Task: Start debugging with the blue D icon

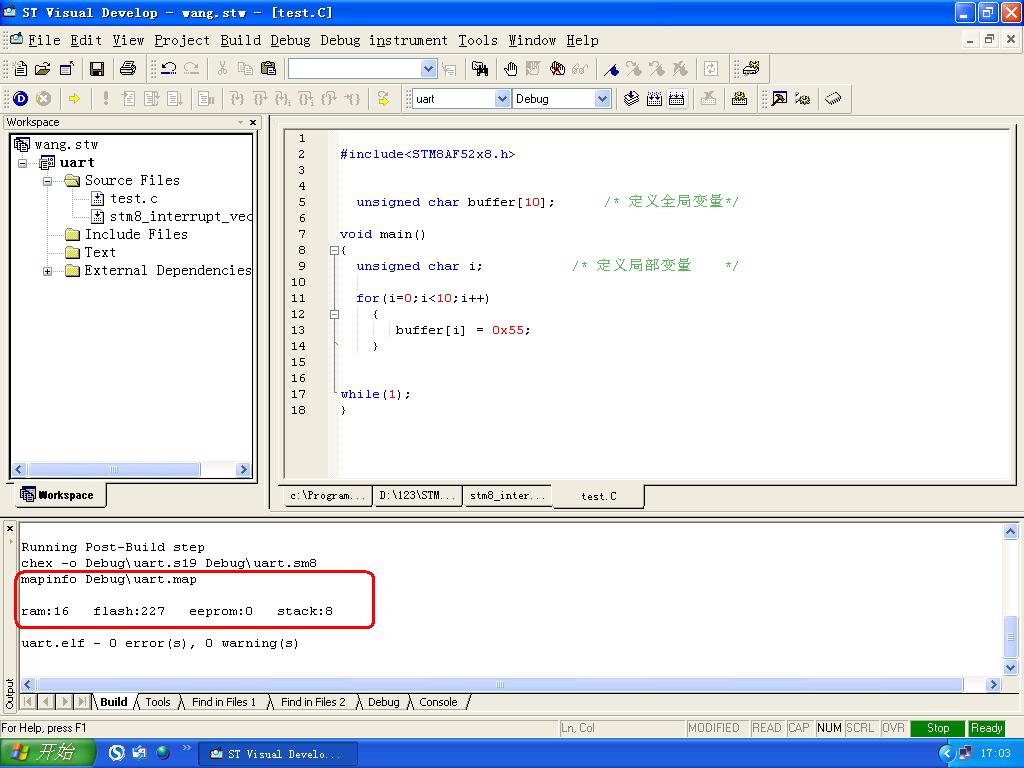Action: click(x=20, y=99)
